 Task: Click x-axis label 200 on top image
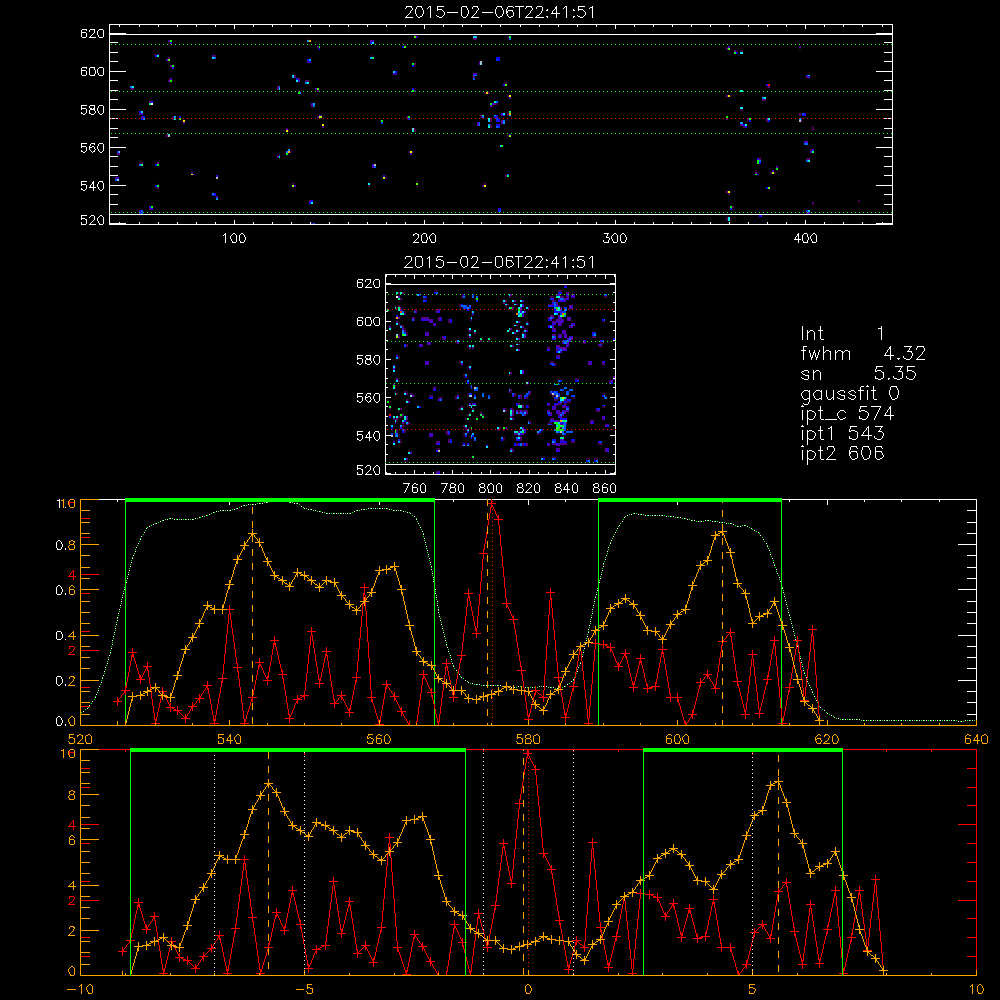pyautogui.click(x=424, y=239)
